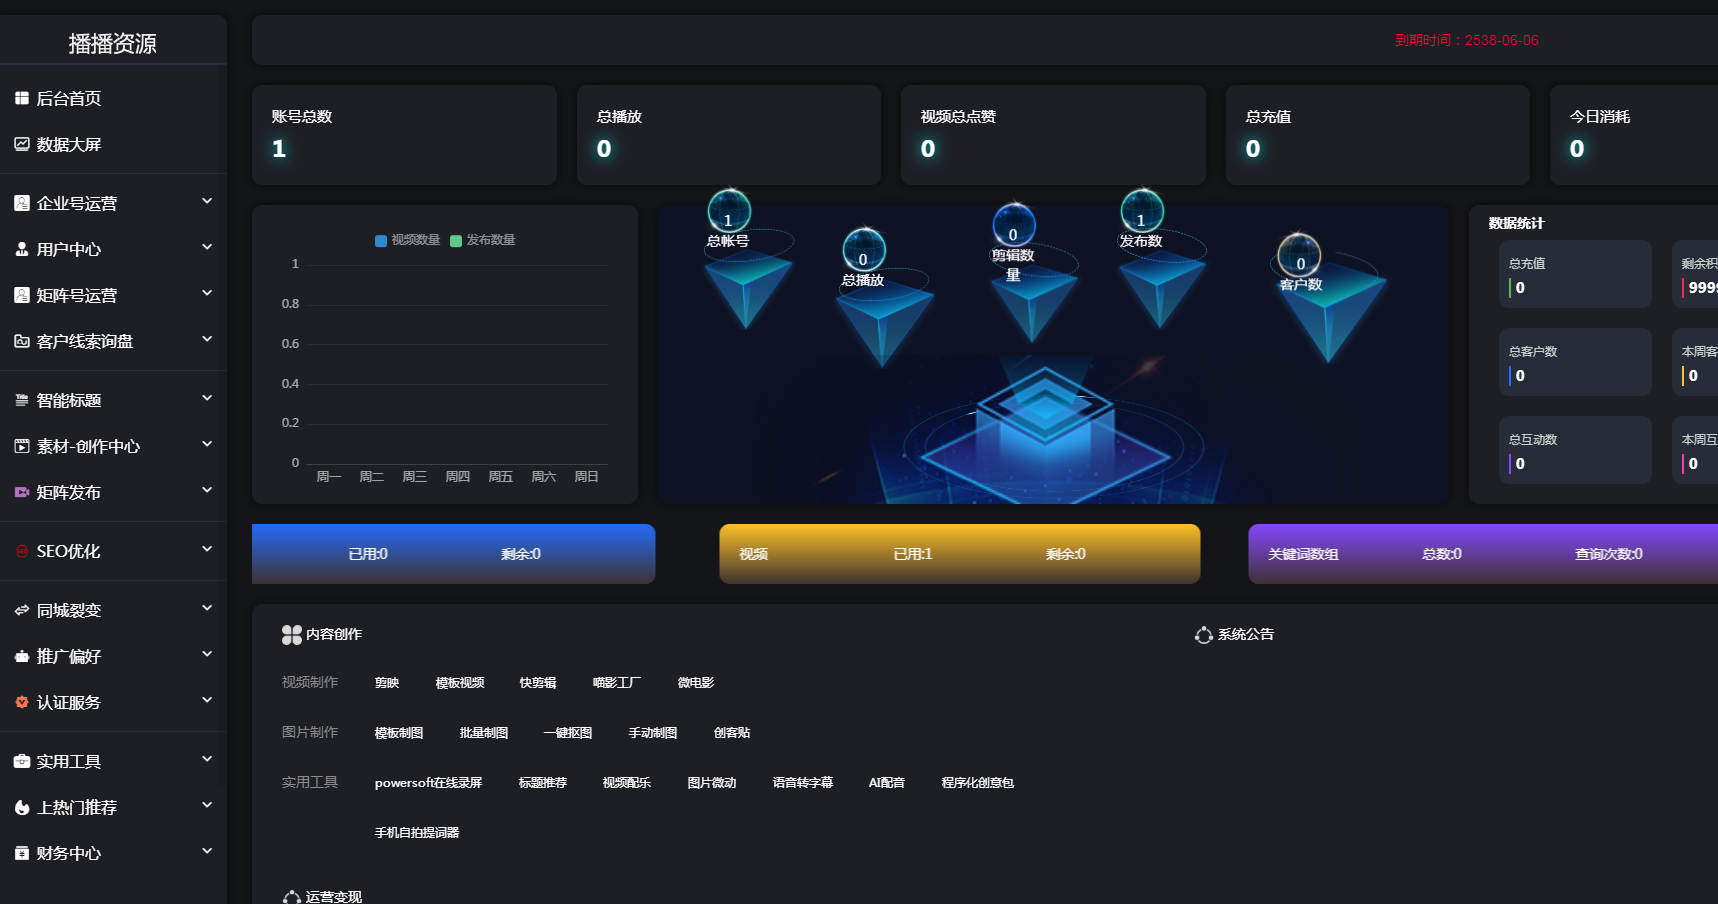The image size is (1718, 904).
Task: Click the 到期时间 expiry date text
Action: tap(1467, 41)
